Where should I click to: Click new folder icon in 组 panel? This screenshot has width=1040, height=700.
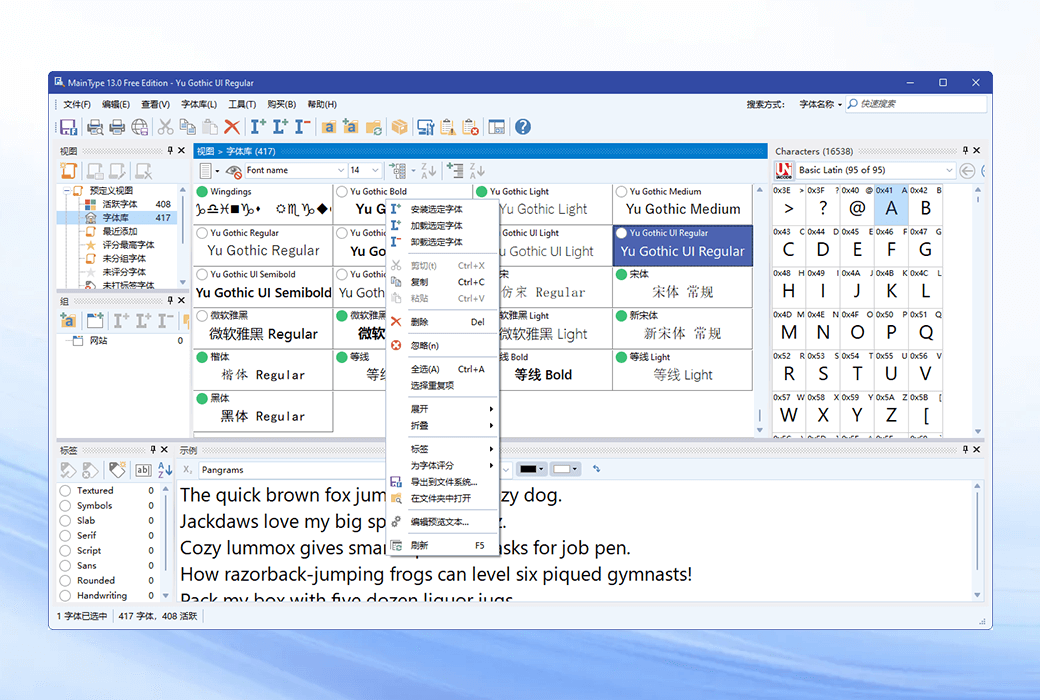[95, 321]
